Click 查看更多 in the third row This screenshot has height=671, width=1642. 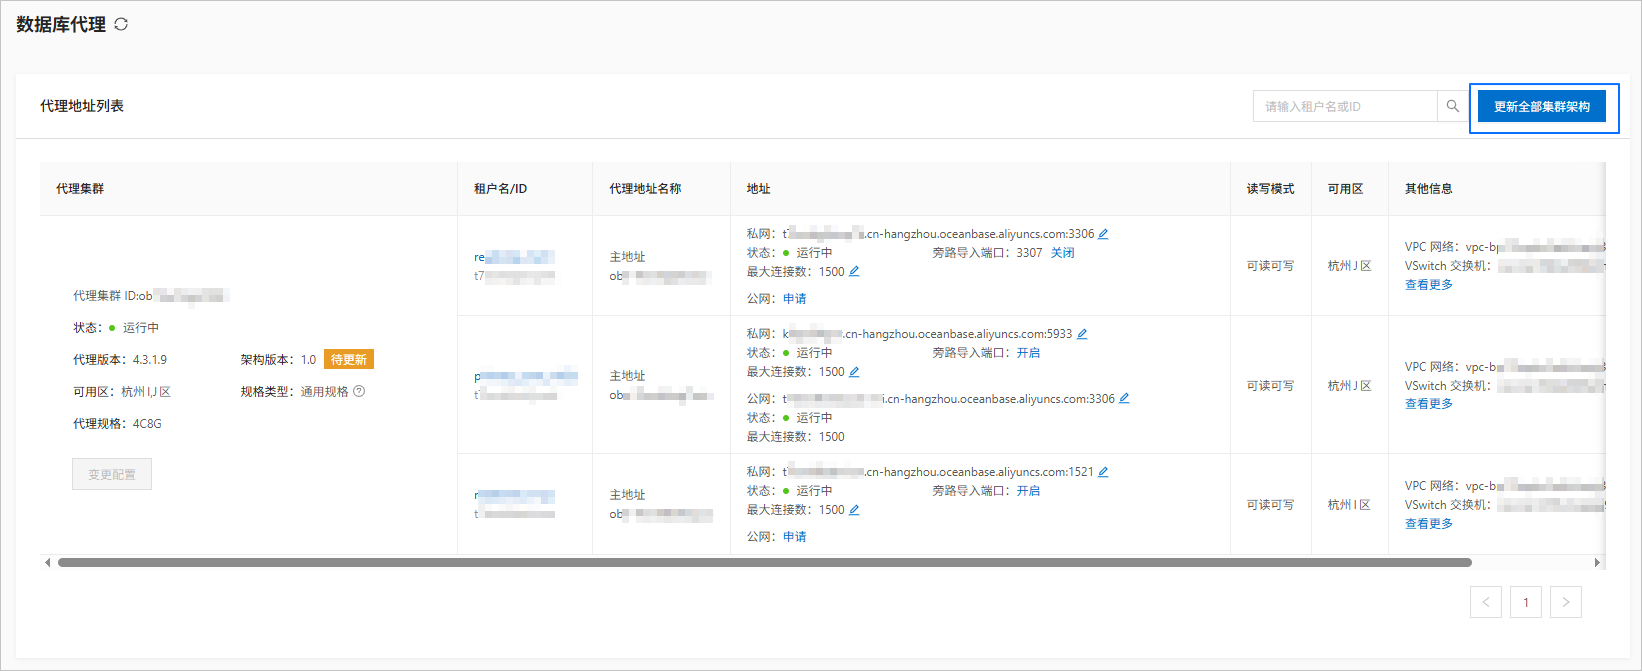click(1429, 524)
